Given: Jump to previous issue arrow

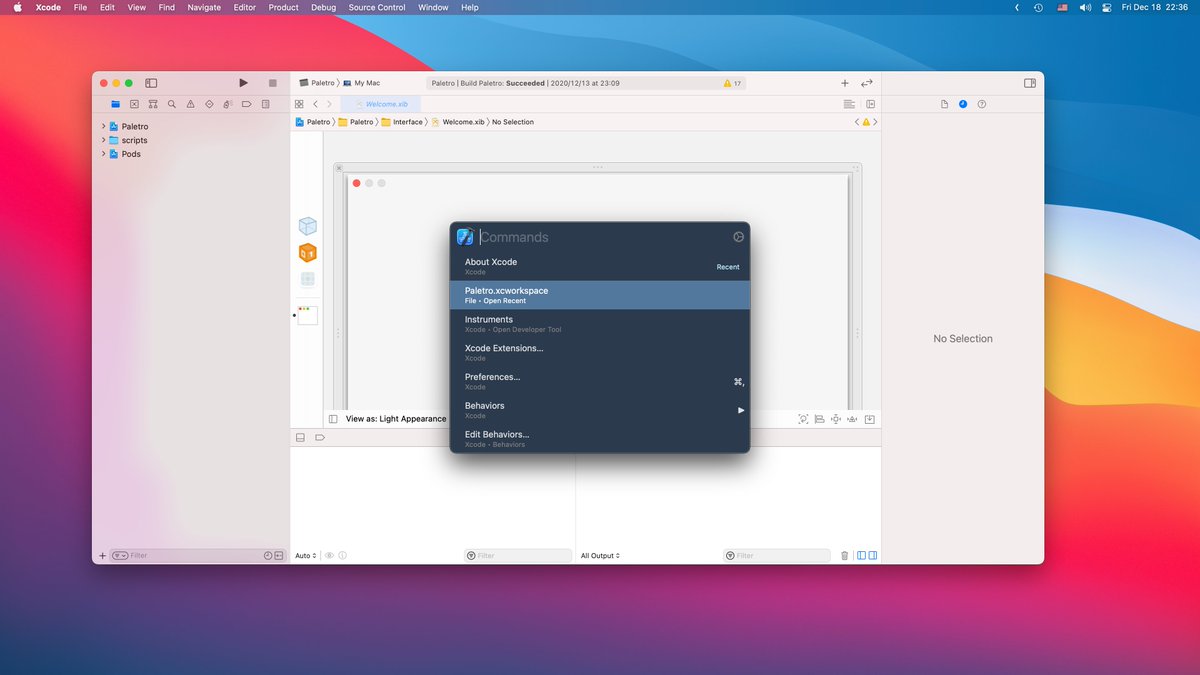Looking at the screenshot, I should point(857,122).
